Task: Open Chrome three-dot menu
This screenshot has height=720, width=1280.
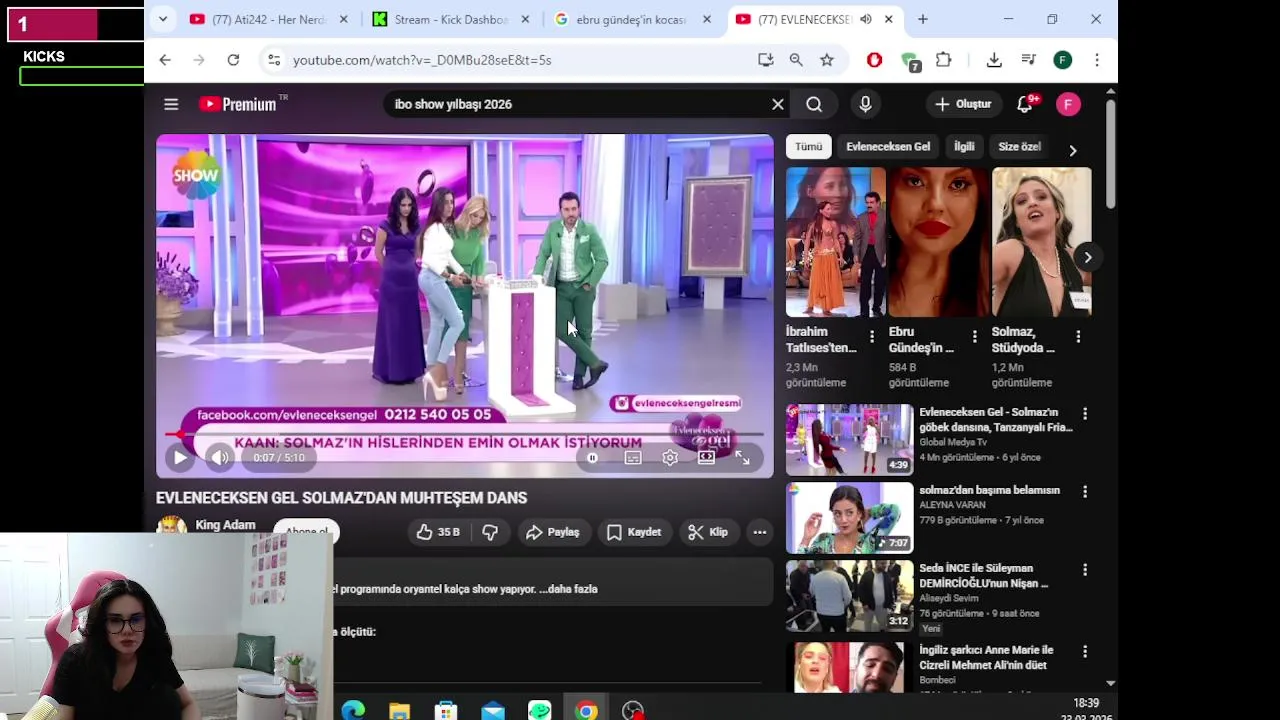Action: pos(1097,60)
